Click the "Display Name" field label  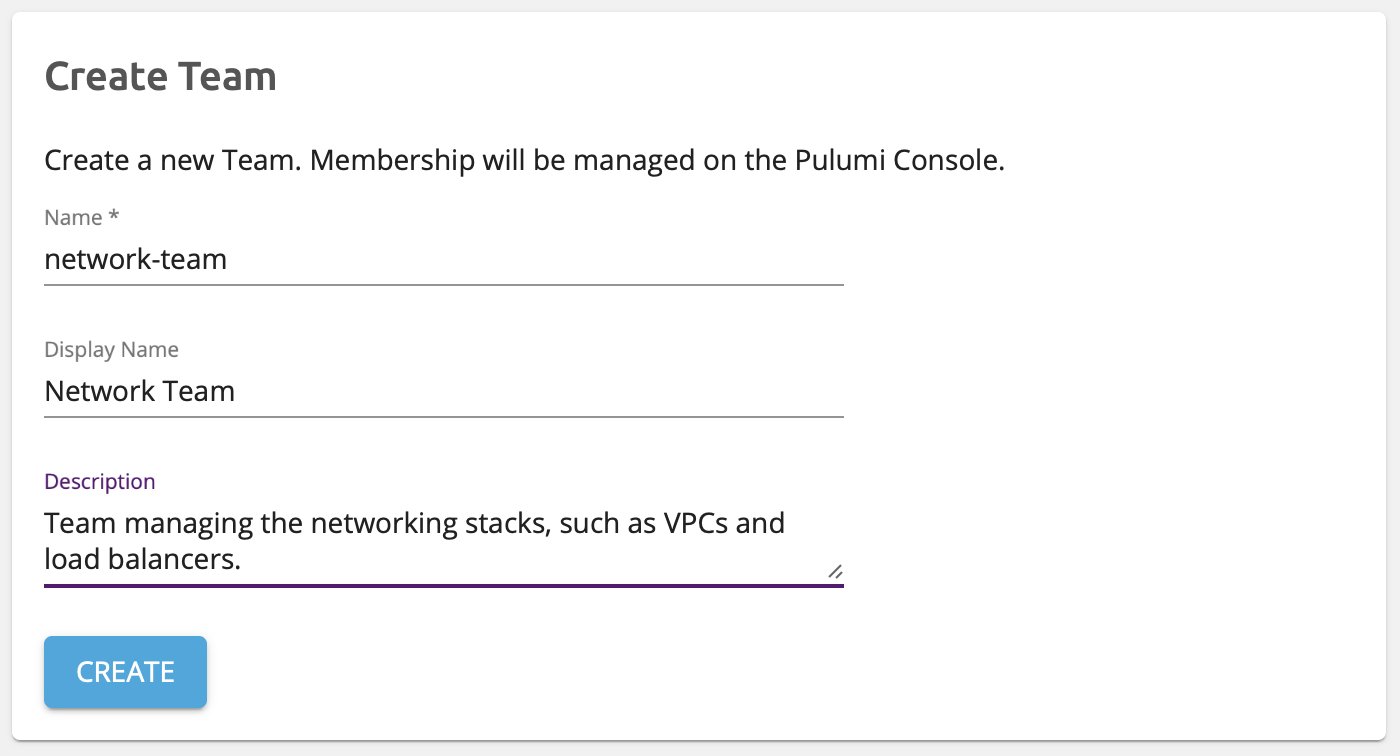tap(111, 350)
